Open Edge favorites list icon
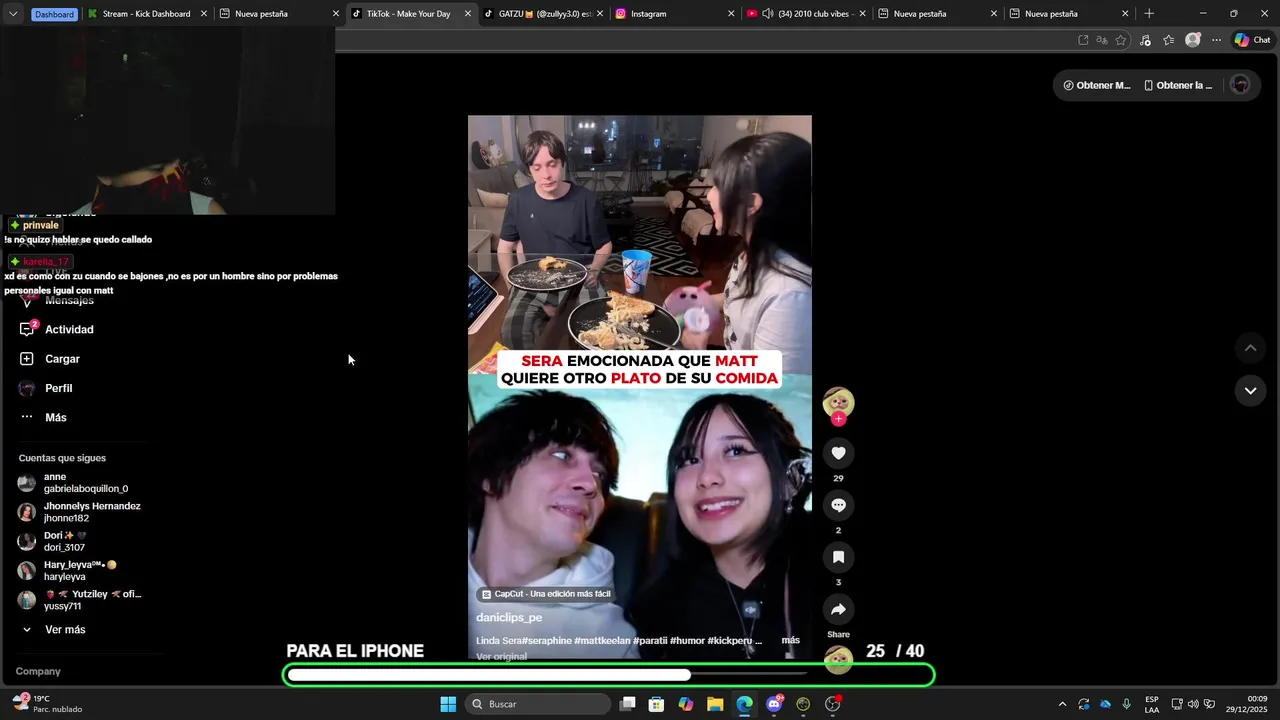1280x720 pixels. point(1168,40)
